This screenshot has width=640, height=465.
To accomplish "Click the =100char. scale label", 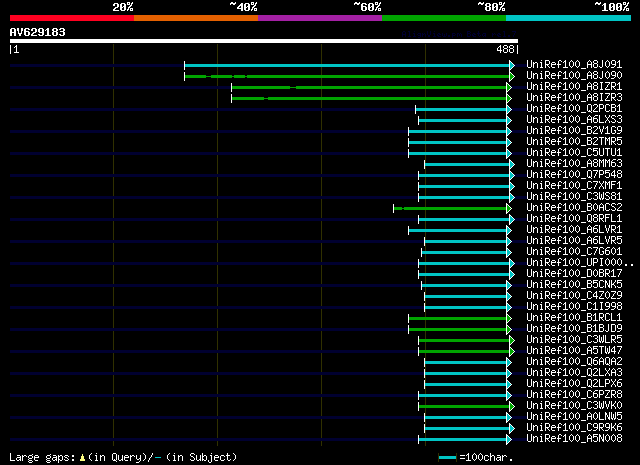I will pos(486,457).
